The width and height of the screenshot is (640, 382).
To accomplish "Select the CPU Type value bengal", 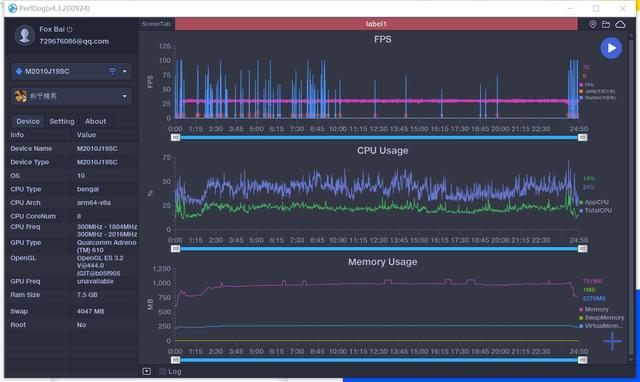I will (88, 189).
